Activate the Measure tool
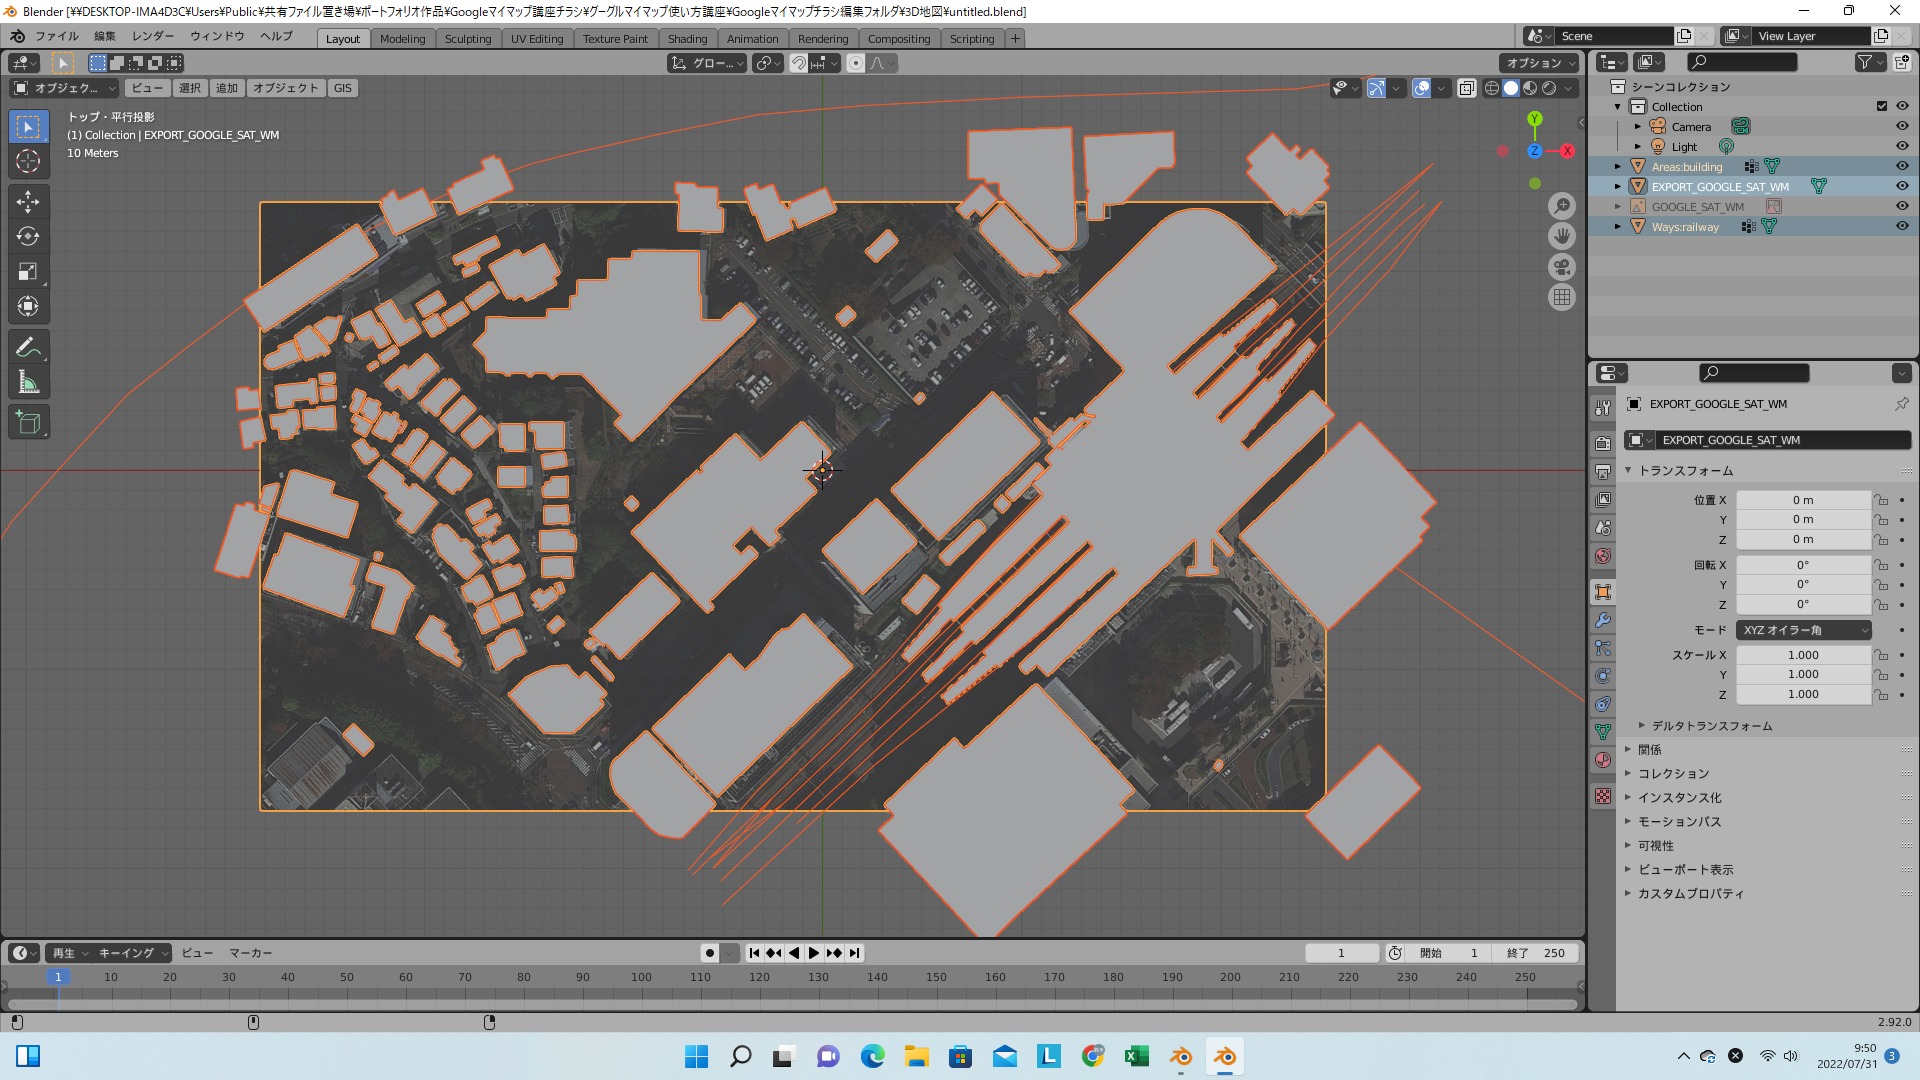Image resolution: width=1920 pixels, height=1080 pixels. click(x=28, y=383)
